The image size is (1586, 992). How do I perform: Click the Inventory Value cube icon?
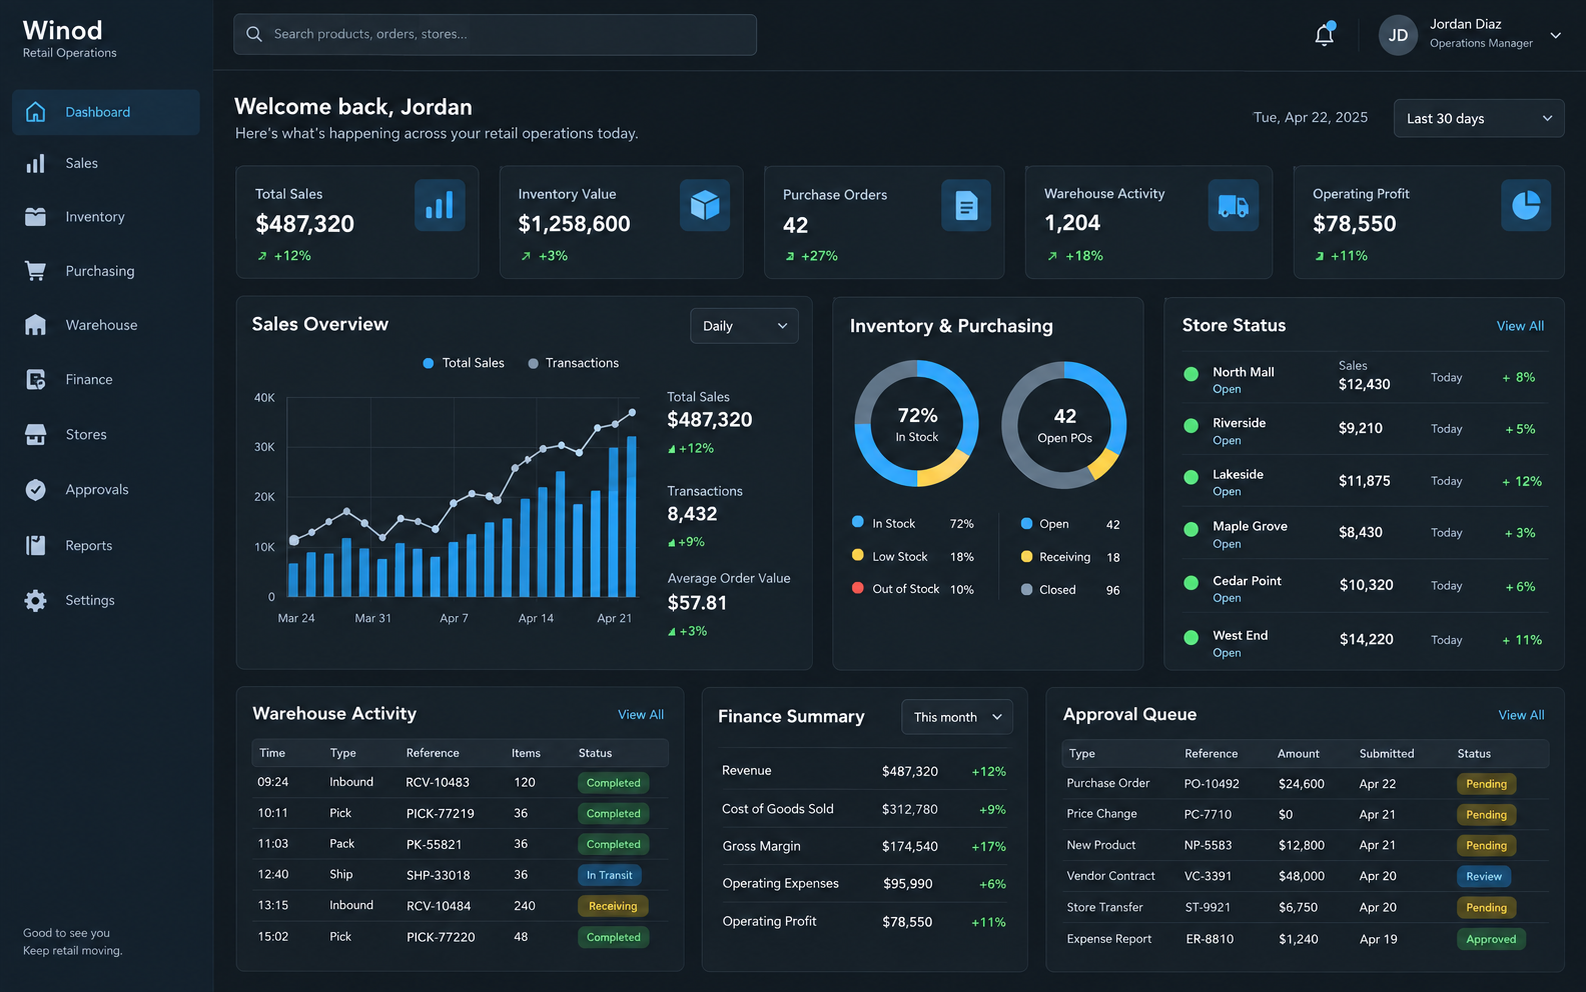pos(705,205)
